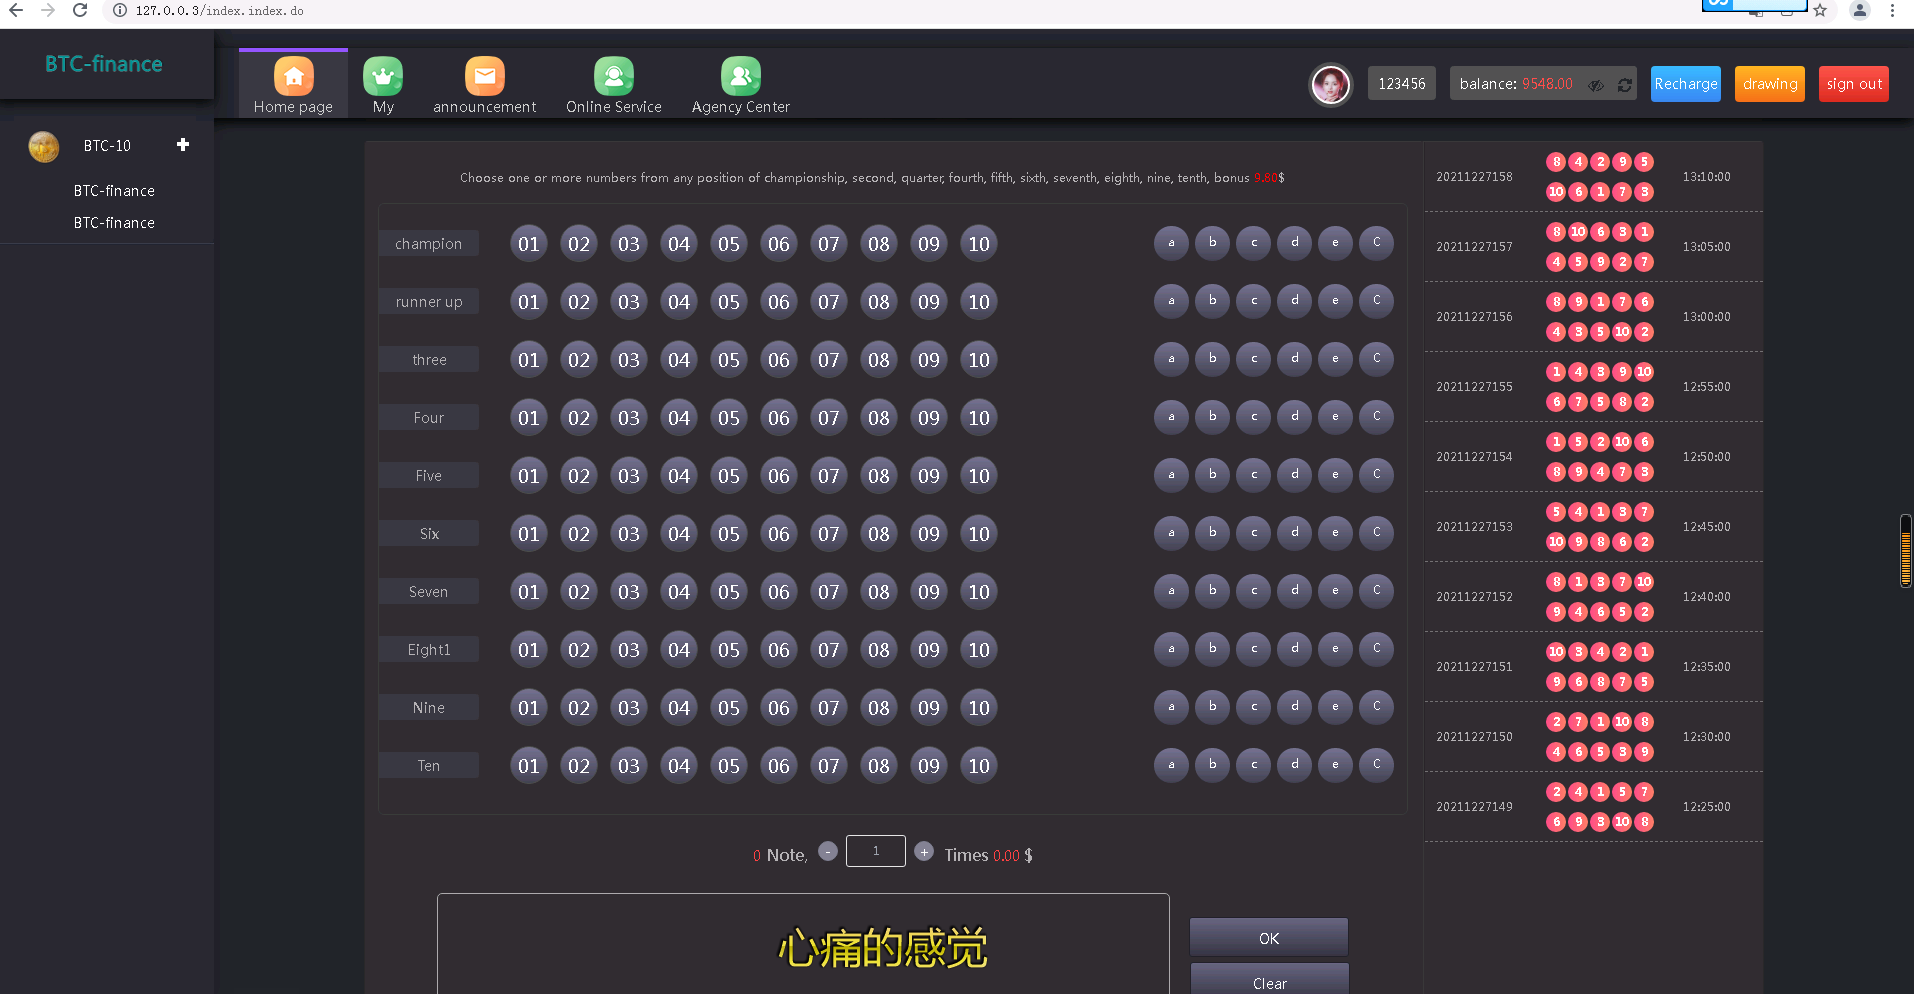Viewport: 1914px width, 994px height.
Task: Toggle quick option 'a' in three row
Action: (1171, 359)
